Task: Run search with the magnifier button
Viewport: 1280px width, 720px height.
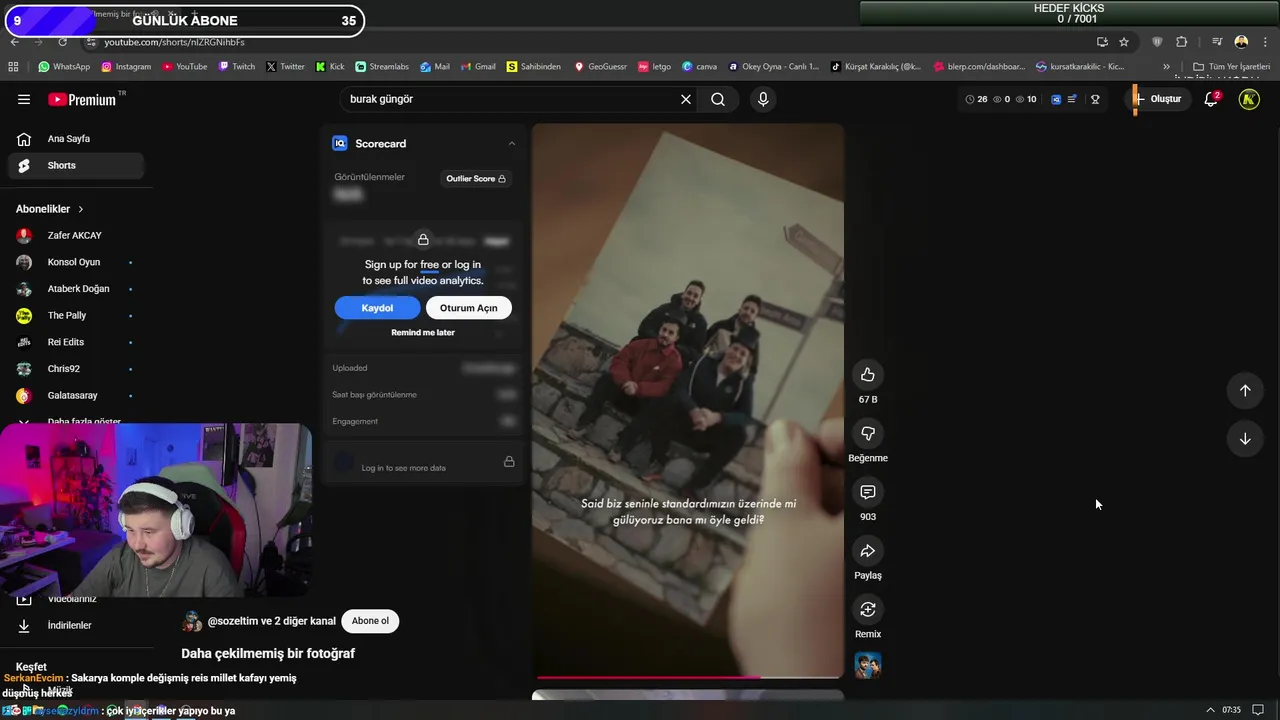Action: tap(718, 99)
